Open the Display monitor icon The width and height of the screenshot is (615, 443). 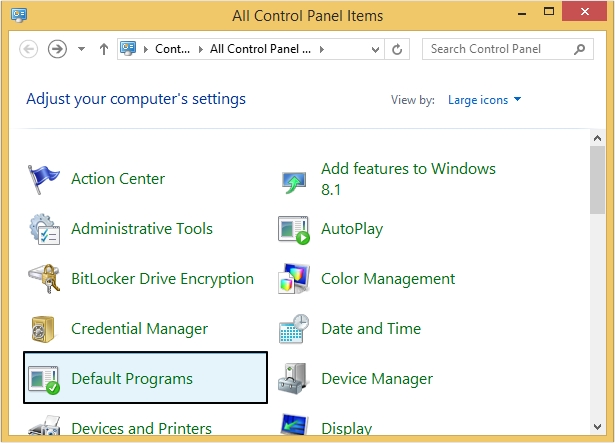(294, 425)
